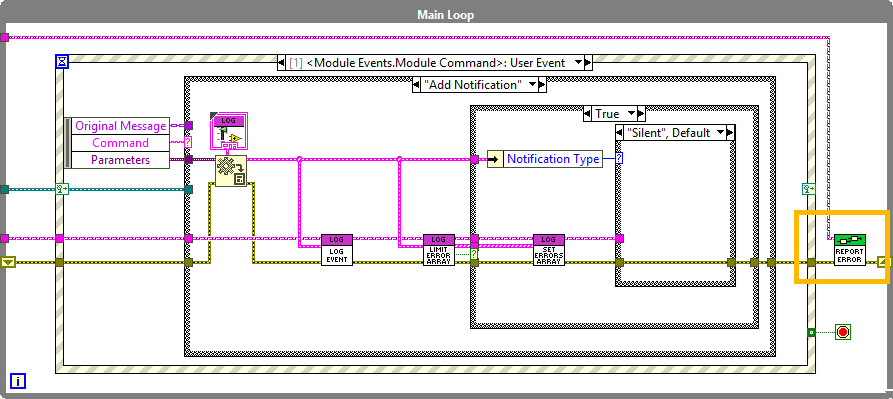The image size is (893, 399).
Task: Select the REPORT ERROR subVI
Action: pyautogui.click(x=850, y=250)
